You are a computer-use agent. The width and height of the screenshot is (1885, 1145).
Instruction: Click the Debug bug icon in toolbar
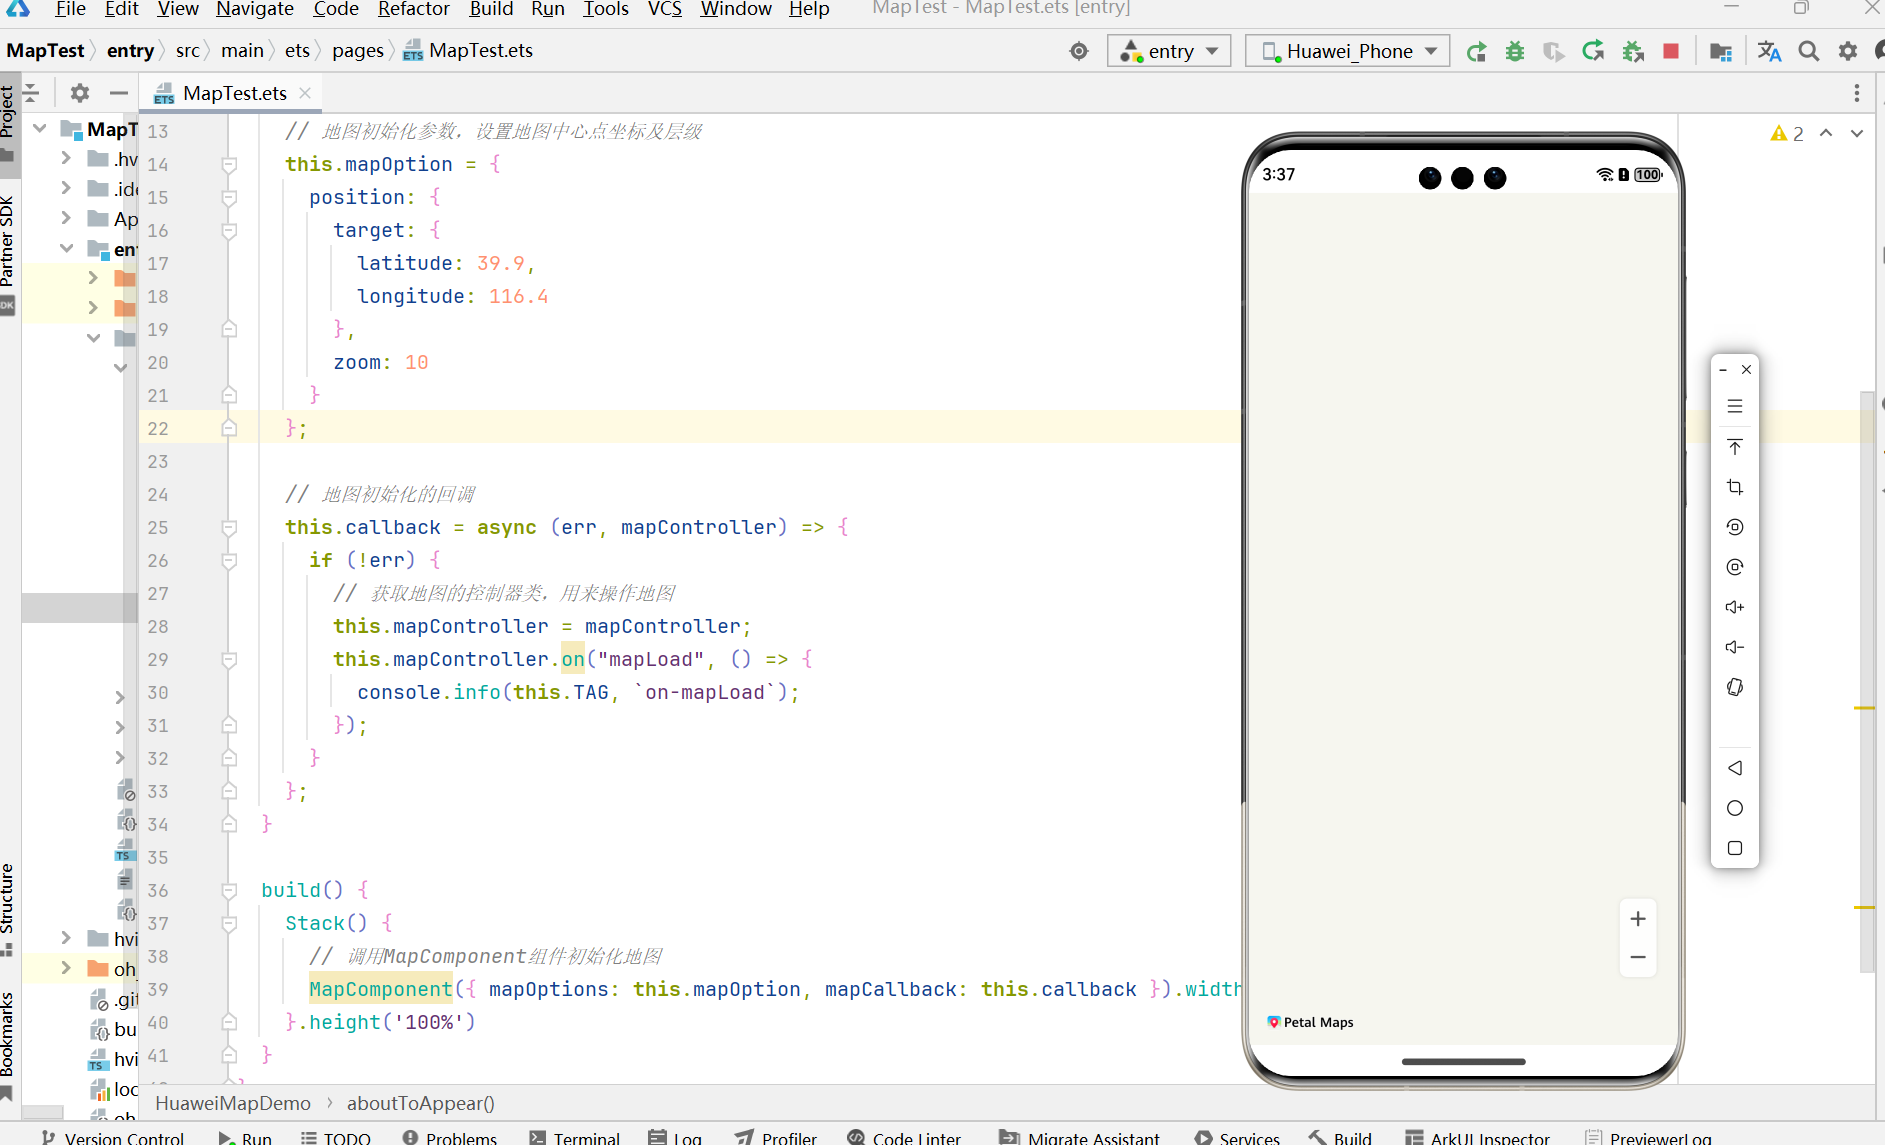click(x=1515, y=51)
